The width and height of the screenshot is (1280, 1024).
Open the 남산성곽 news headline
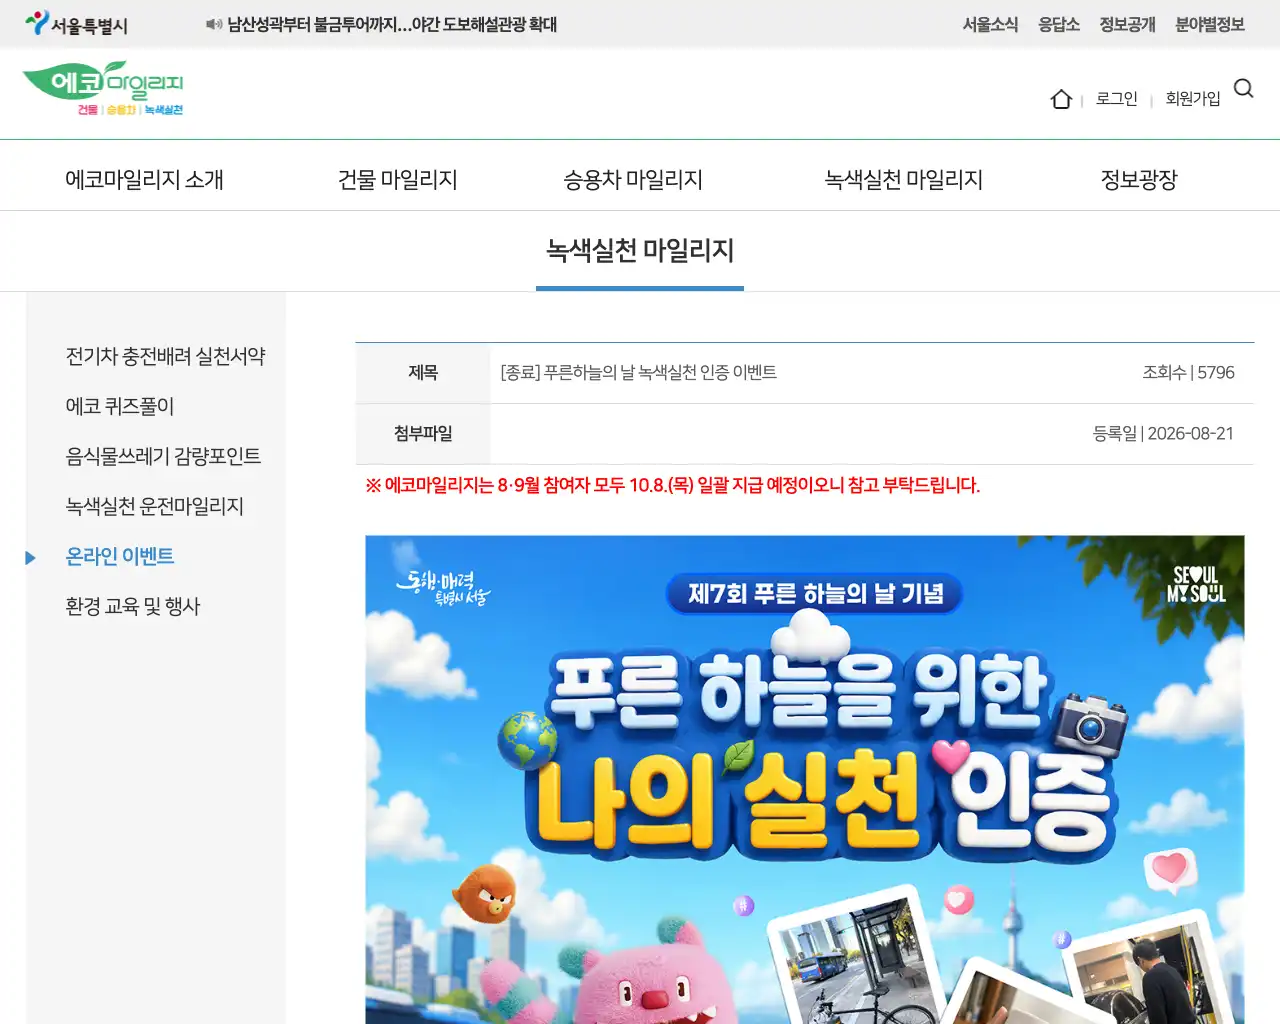click(392, 24)
